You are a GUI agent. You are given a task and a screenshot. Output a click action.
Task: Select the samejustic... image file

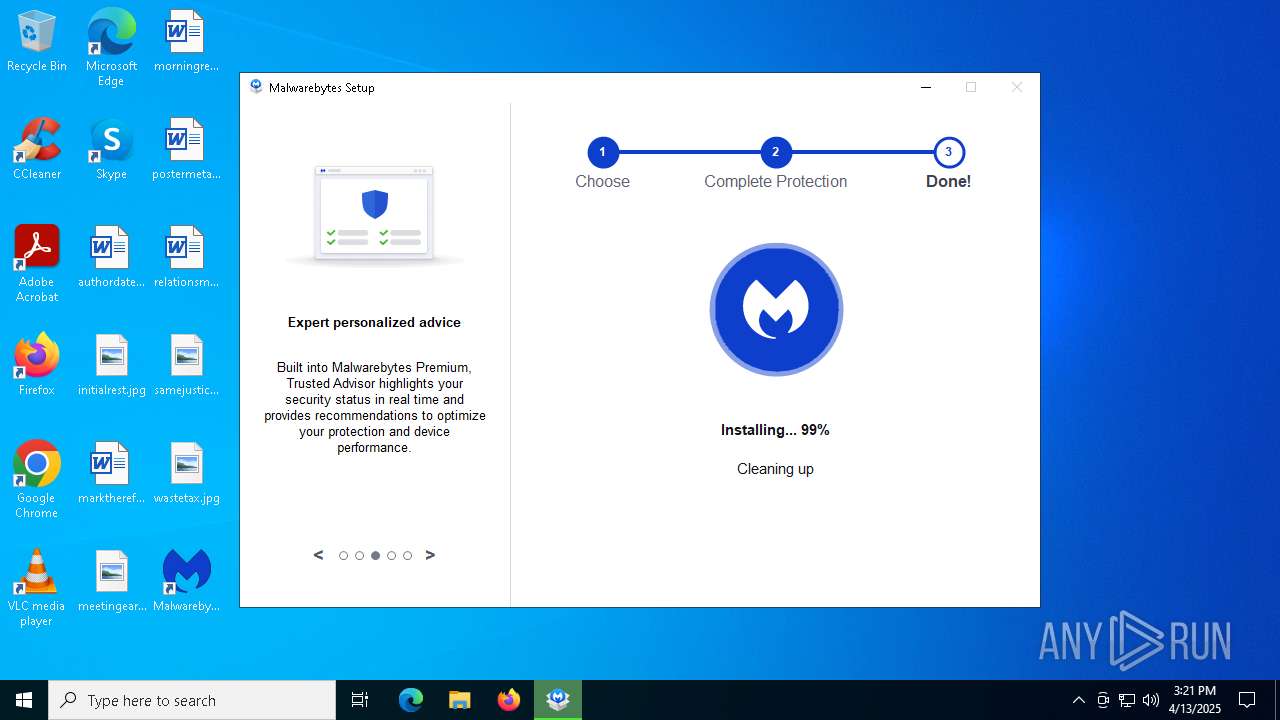[x=186, y=366]
